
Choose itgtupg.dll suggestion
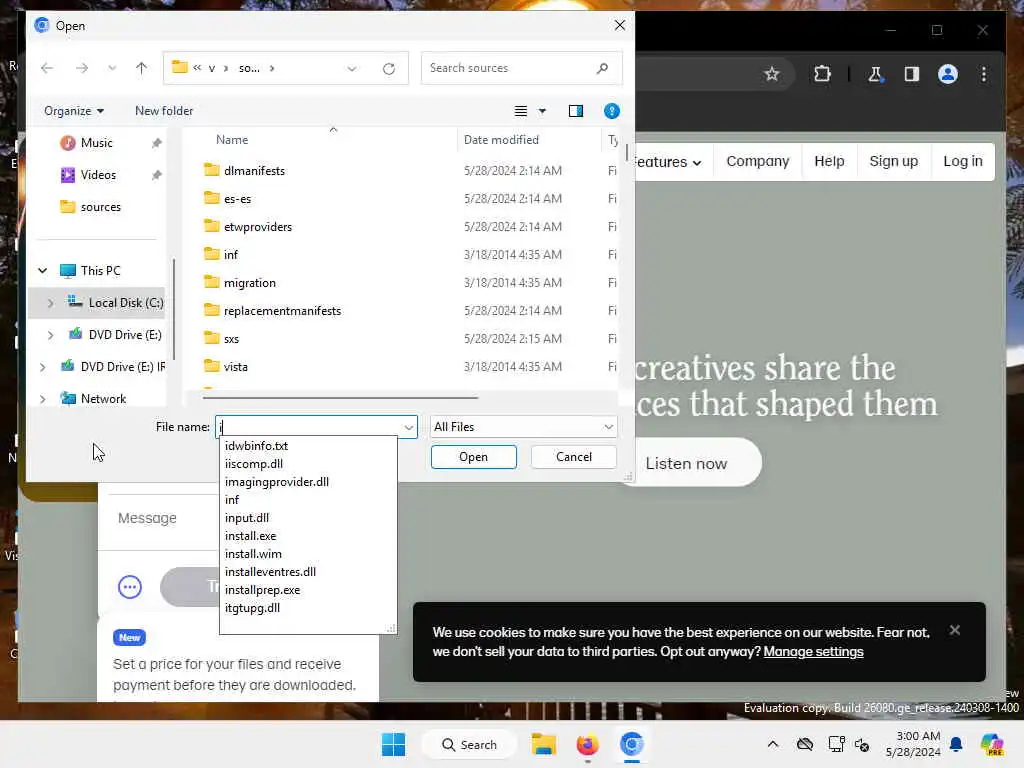pos(252,608)
